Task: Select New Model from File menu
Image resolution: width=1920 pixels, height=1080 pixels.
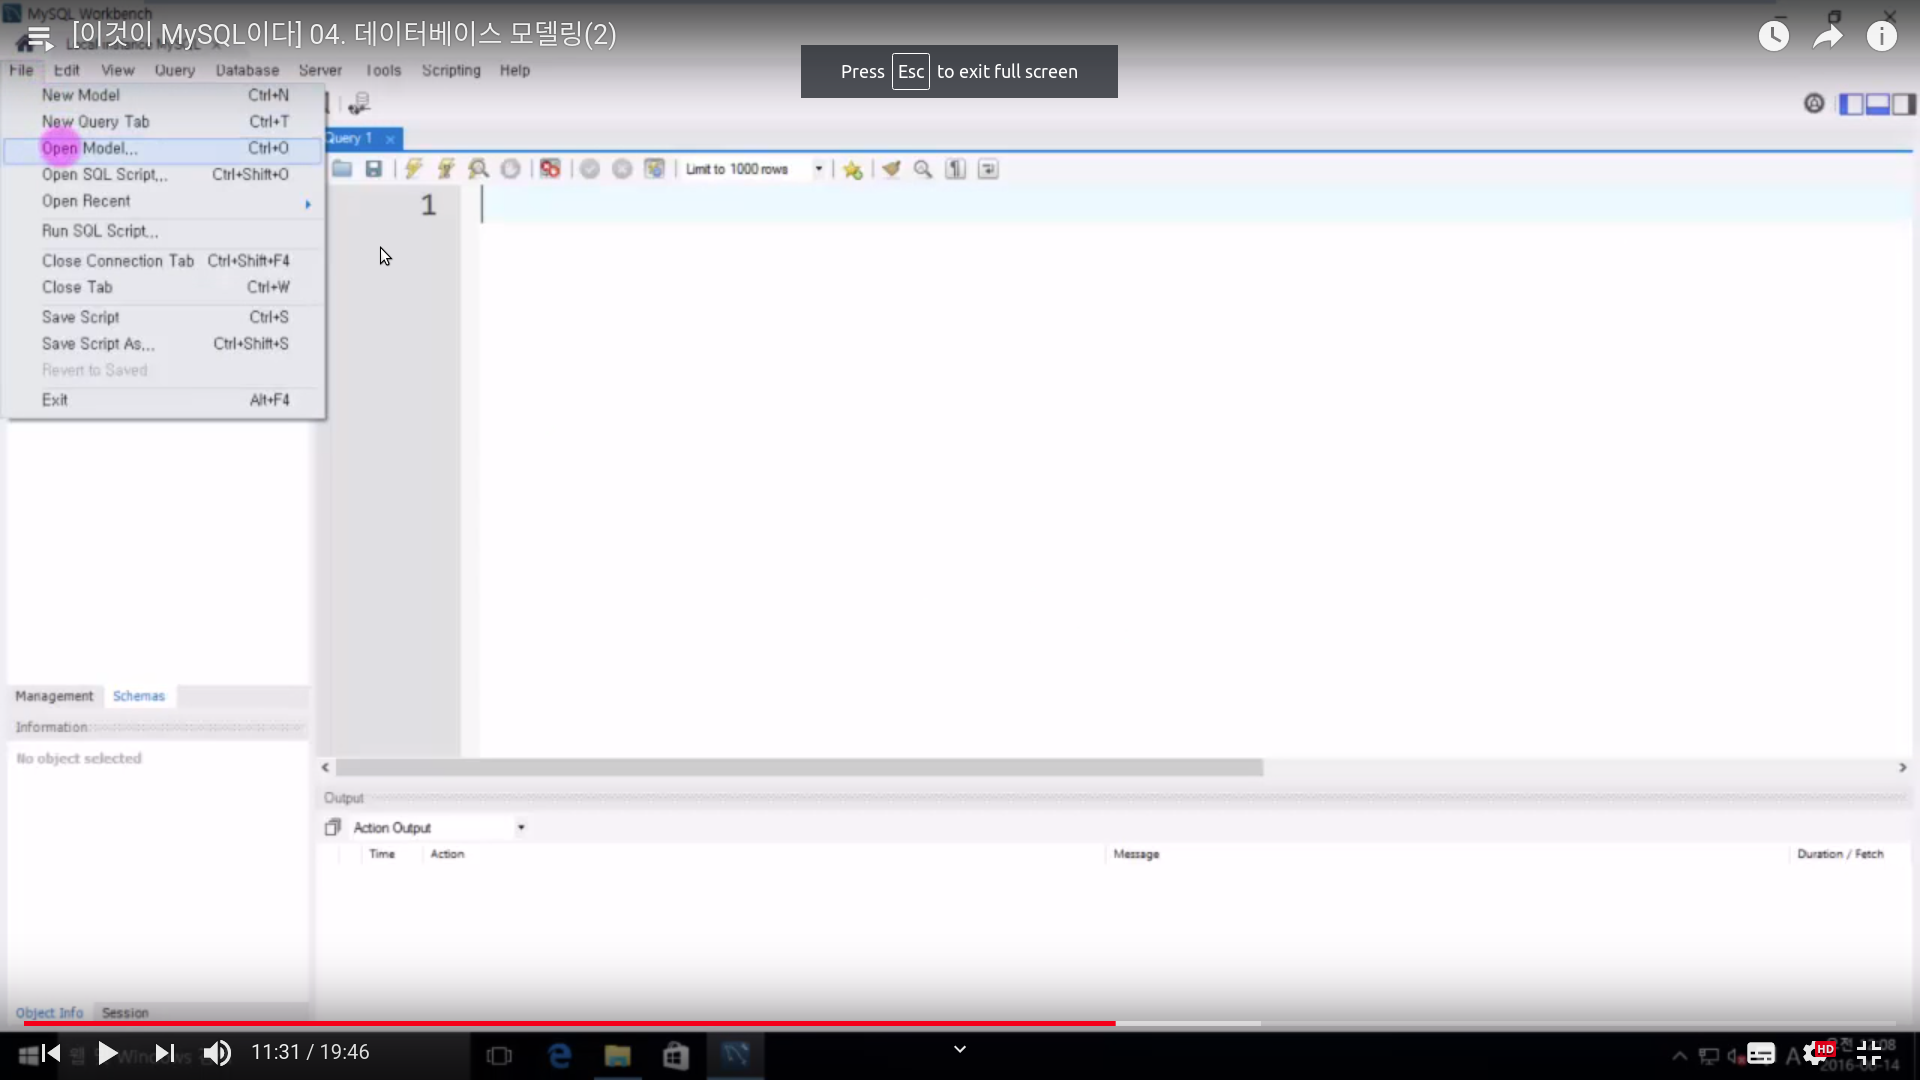Action: pyautogui.click(x=164, y=95)
